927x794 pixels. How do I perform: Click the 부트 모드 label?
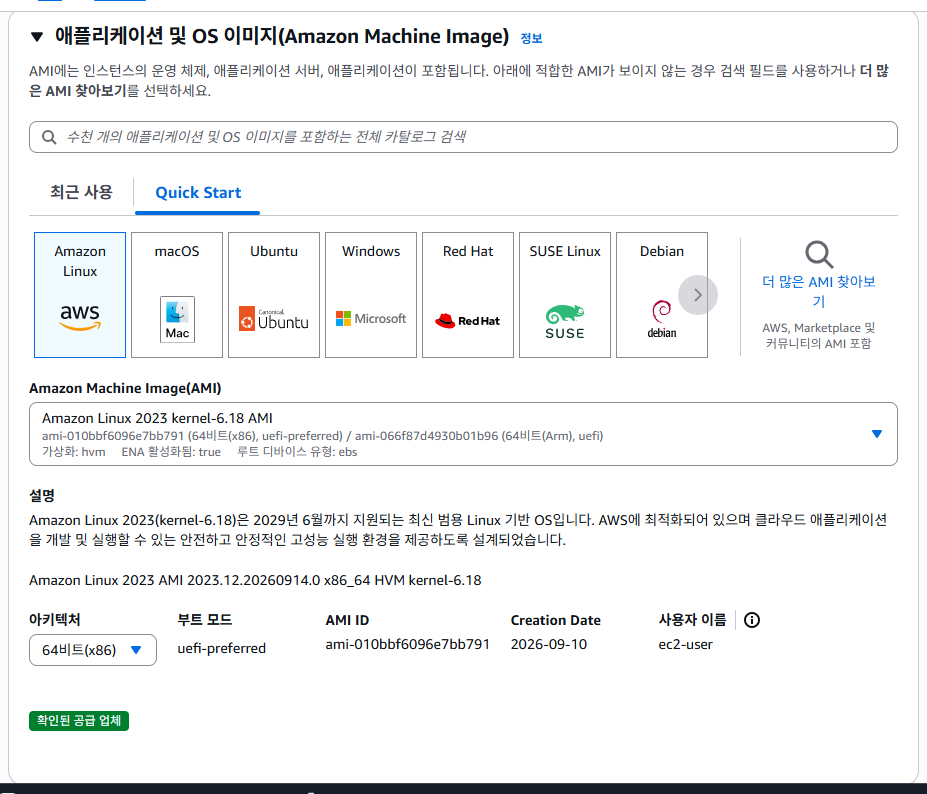tap(205, 620)
